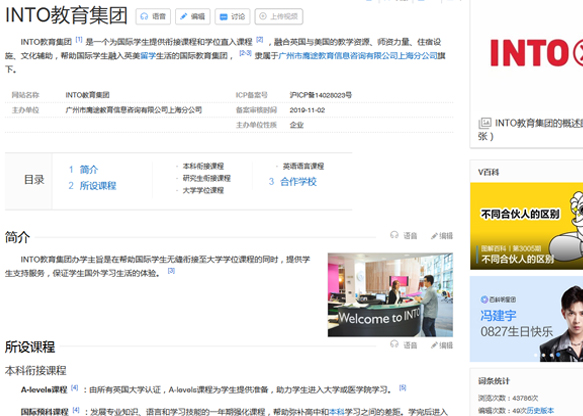Click 主办单位 value 广州市鹰途教育信息咨询有限公司上海分公司
The image size is (583, 416).
134,110
